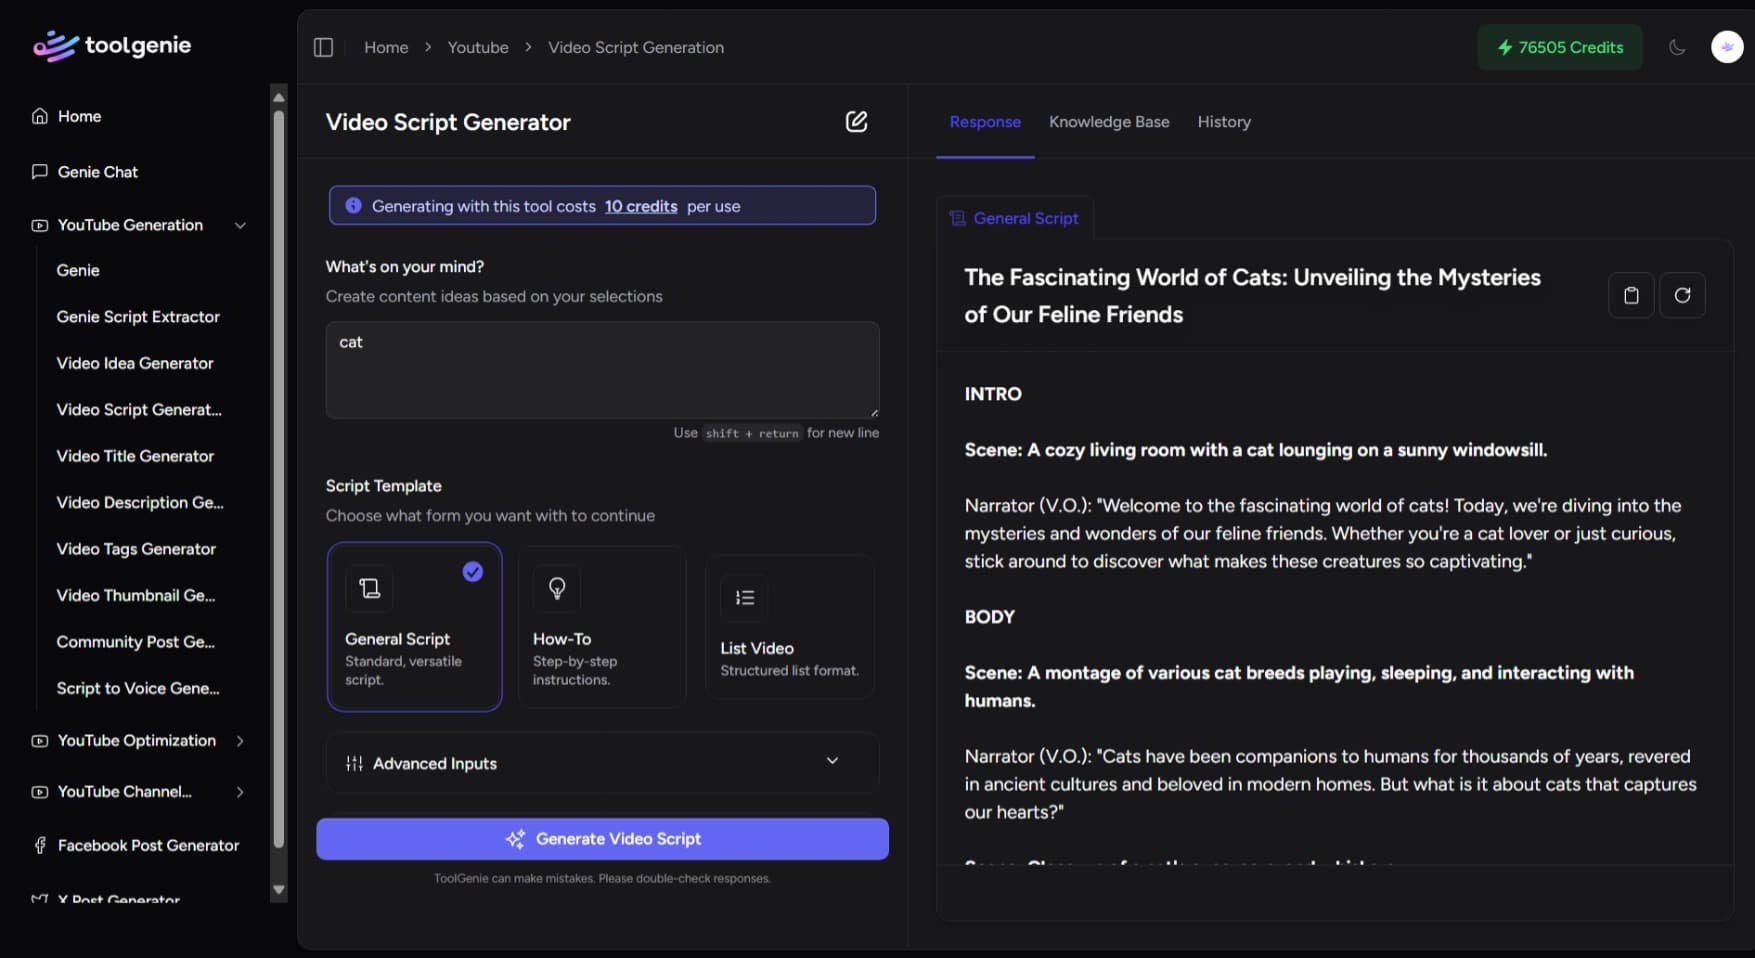The image size is (1755, 958).
Task: Open Video Idea Generator
Action: tap(135, 363)
